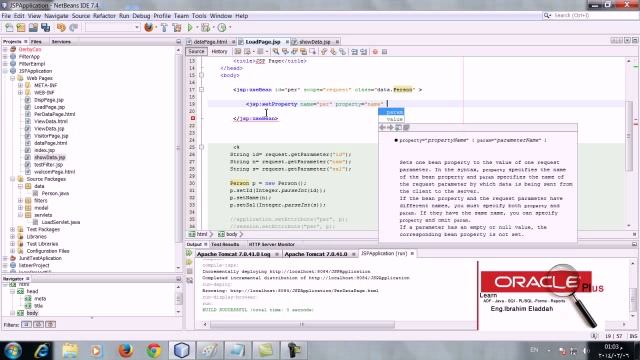Image resolution: width=640 pixels, height=360 pixels.
Task: Click the New File toolbar icon
Action: (x=9, y=27)
